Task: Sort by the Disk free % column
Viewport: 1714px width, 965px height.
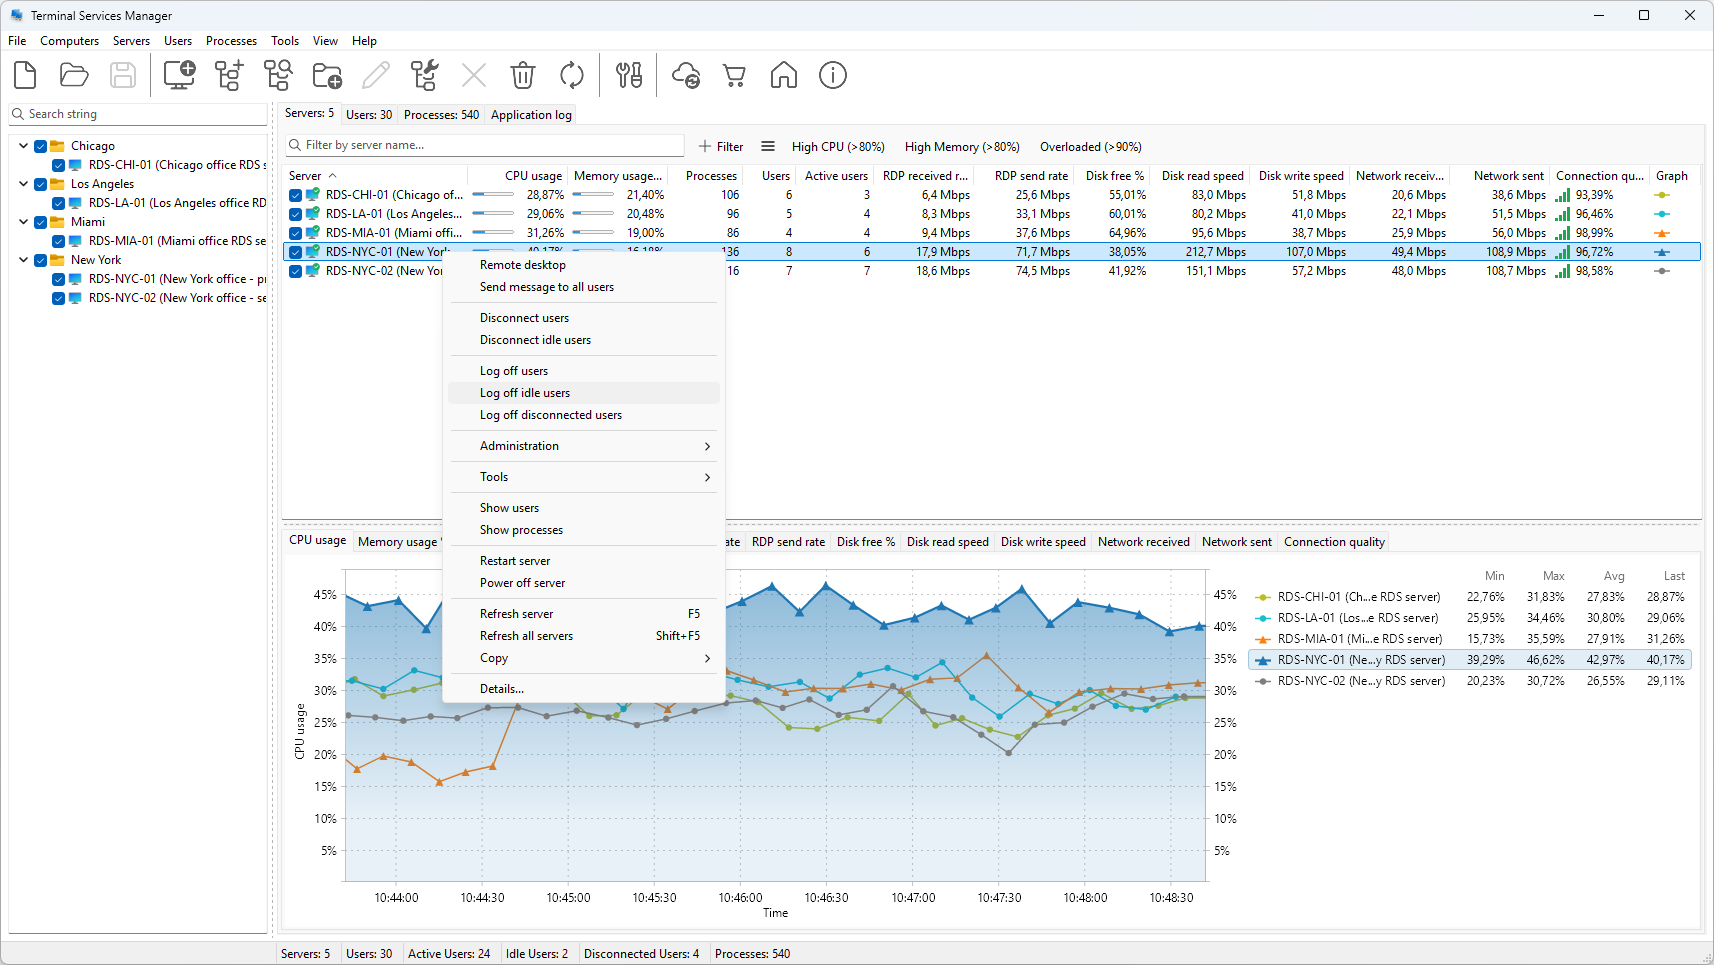Action: pos(1113,176)
